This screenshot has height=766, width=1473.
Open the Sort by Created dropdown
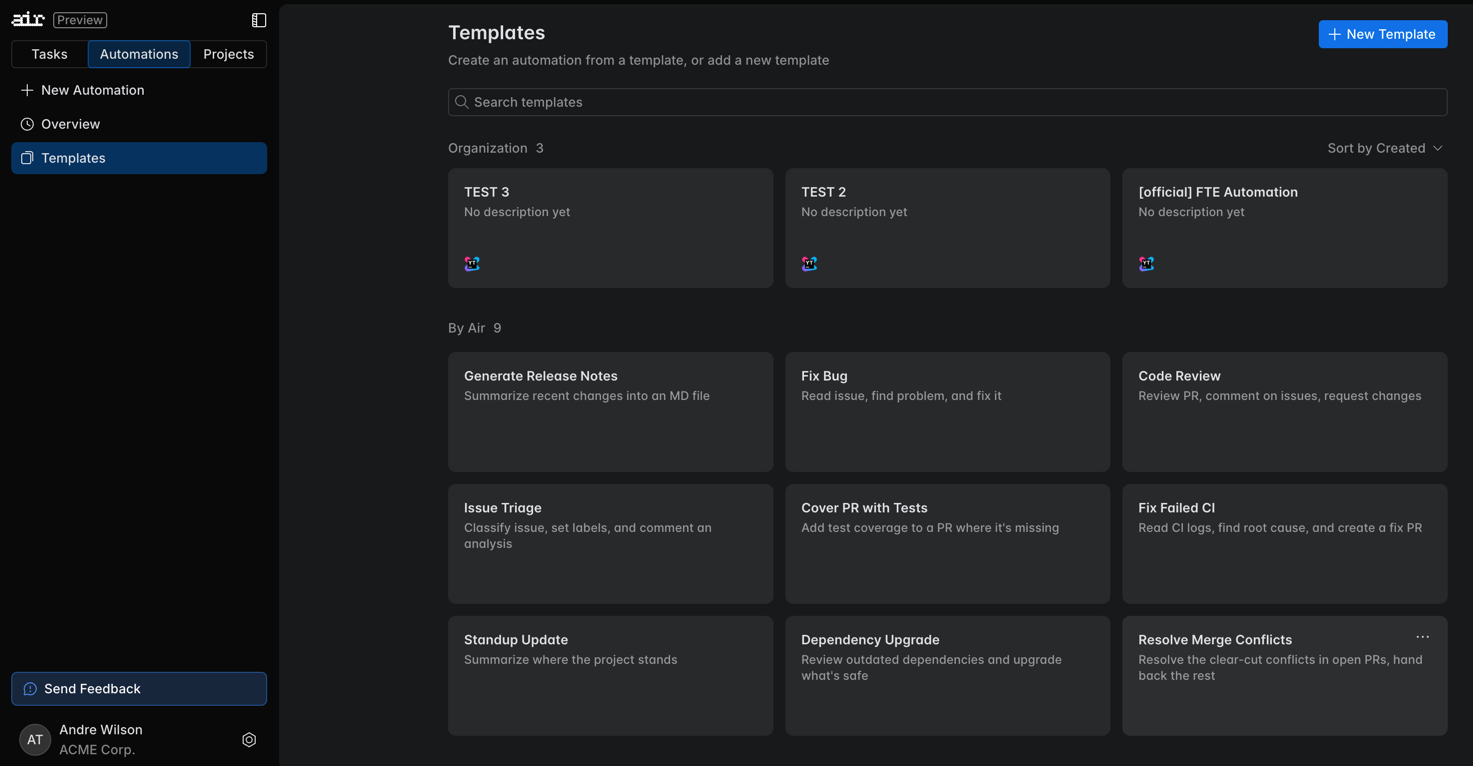(1385, 148)
